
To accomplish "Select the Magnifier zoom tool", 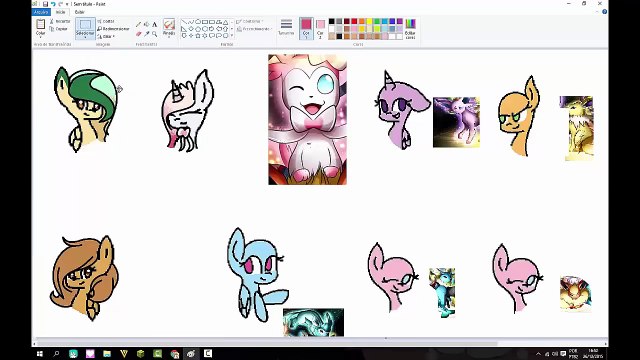I will pyautogui.click(x=154, y=34).
